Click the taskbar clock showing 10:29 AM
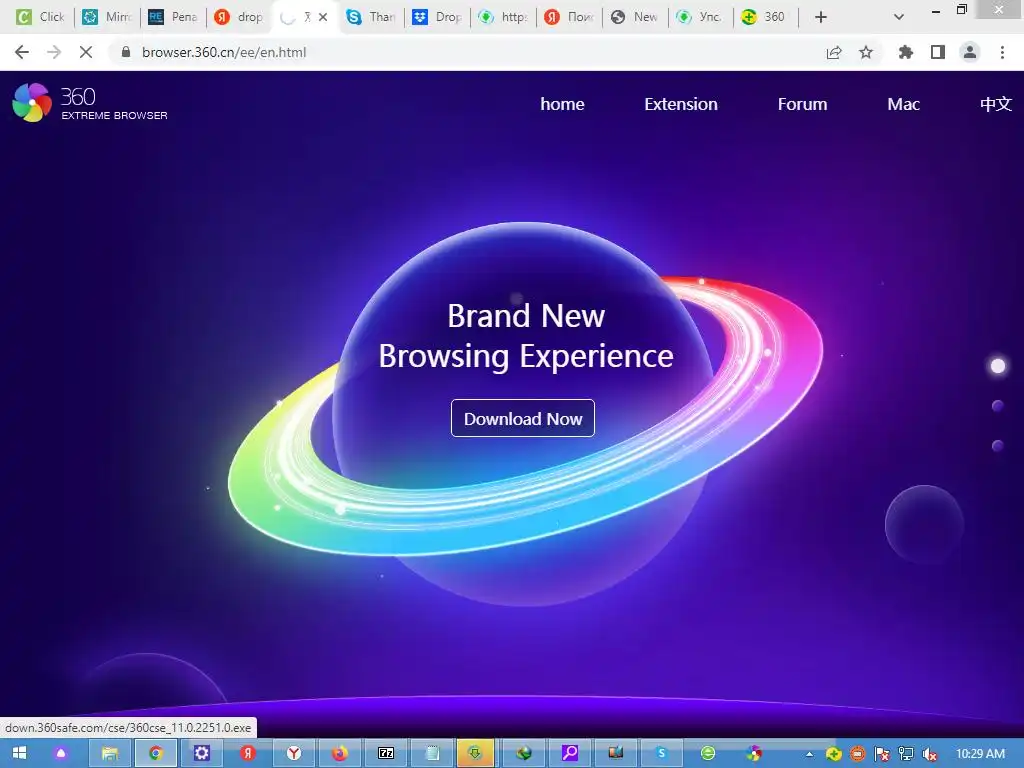The image size is (1024, 768). pyautogui.click(x=980, y=754)
